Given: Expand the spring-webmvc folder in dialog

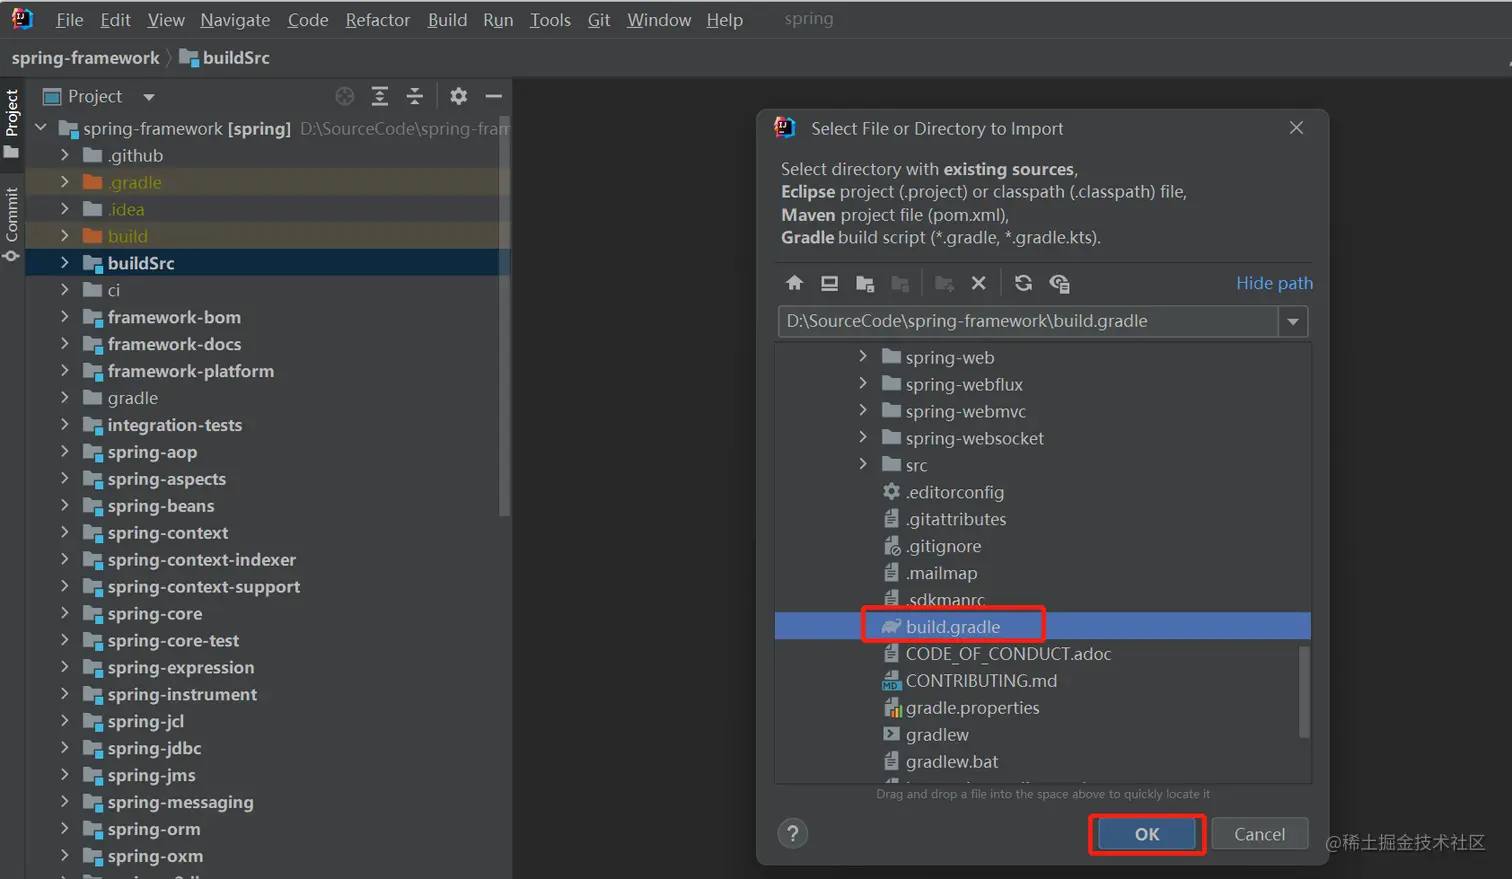Looking at the screenshot, I should click(x=863, y=410).
